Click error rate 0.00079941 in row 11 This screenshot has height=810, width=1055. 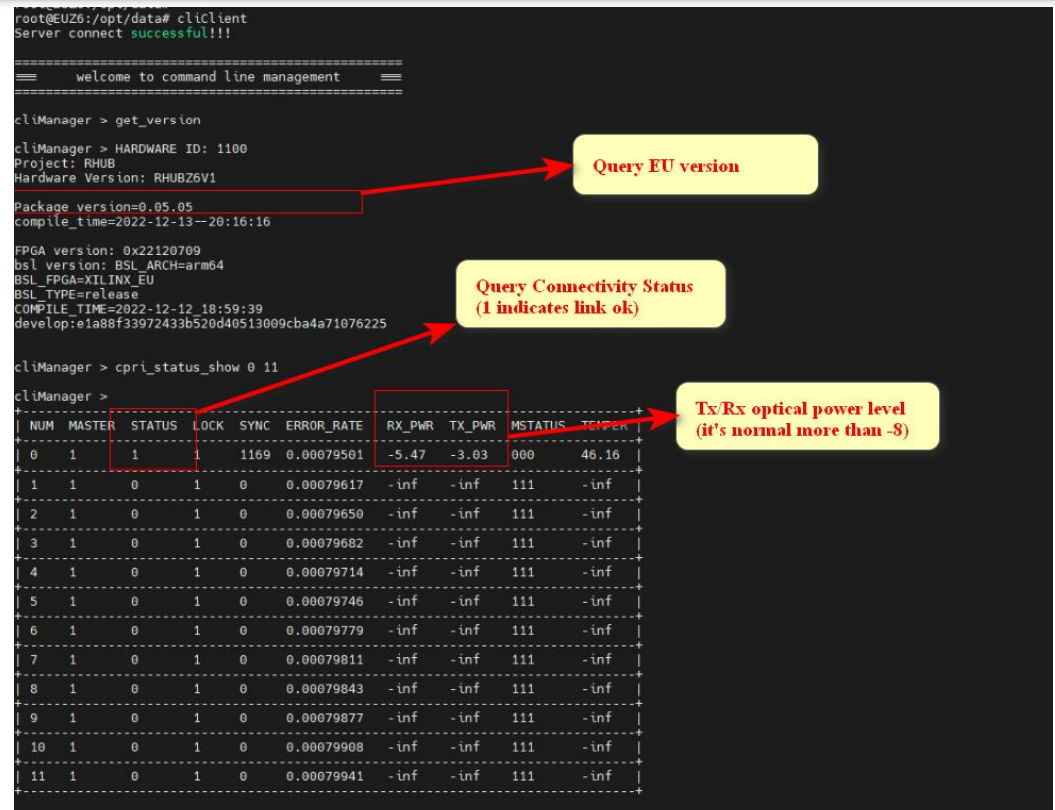coord(324,775)
